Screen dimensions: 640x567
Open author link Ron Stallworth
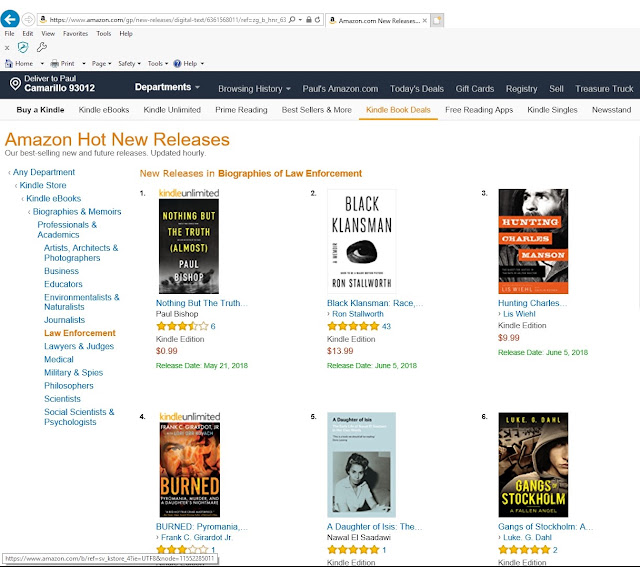point(358,314)
